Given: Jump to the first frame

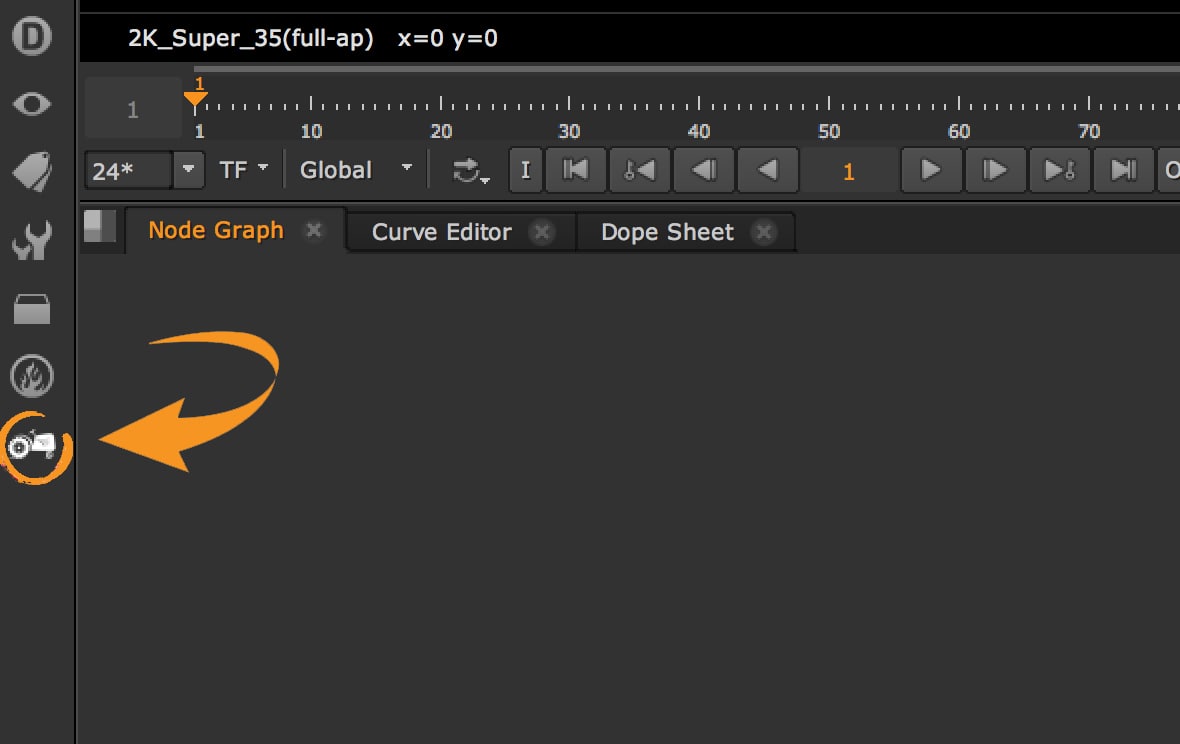Looking at the screenshot, I should point(576,170).
